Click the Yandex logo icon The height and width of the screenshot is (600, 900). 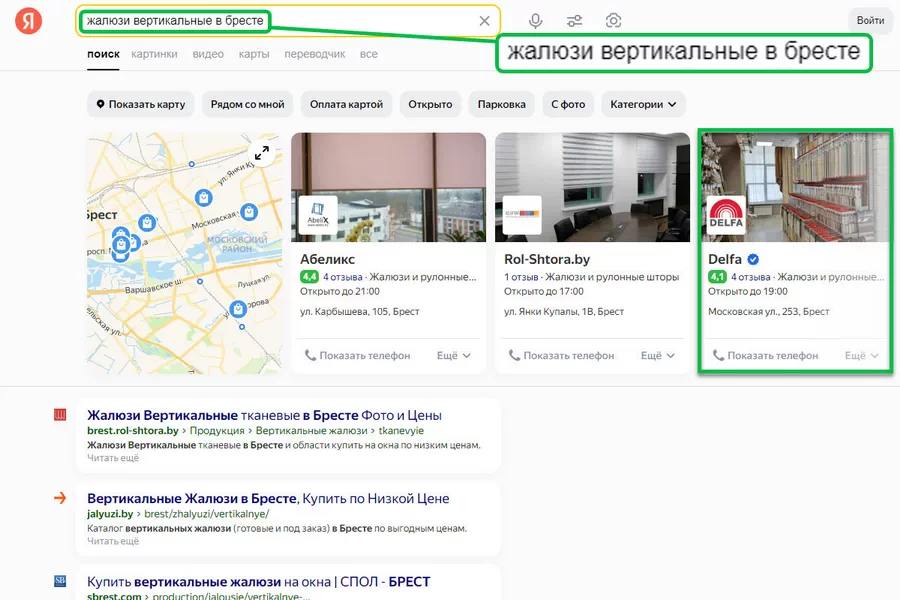point(28,21)
